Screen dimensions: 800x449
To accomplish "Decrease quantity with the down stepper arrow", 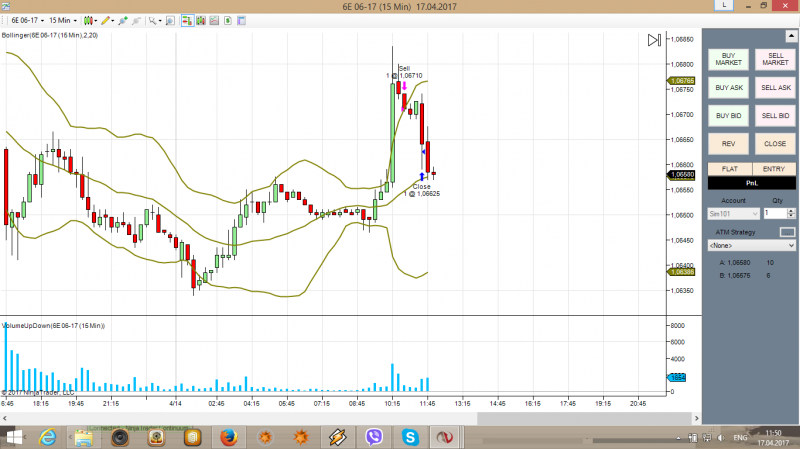I will 791,217.
